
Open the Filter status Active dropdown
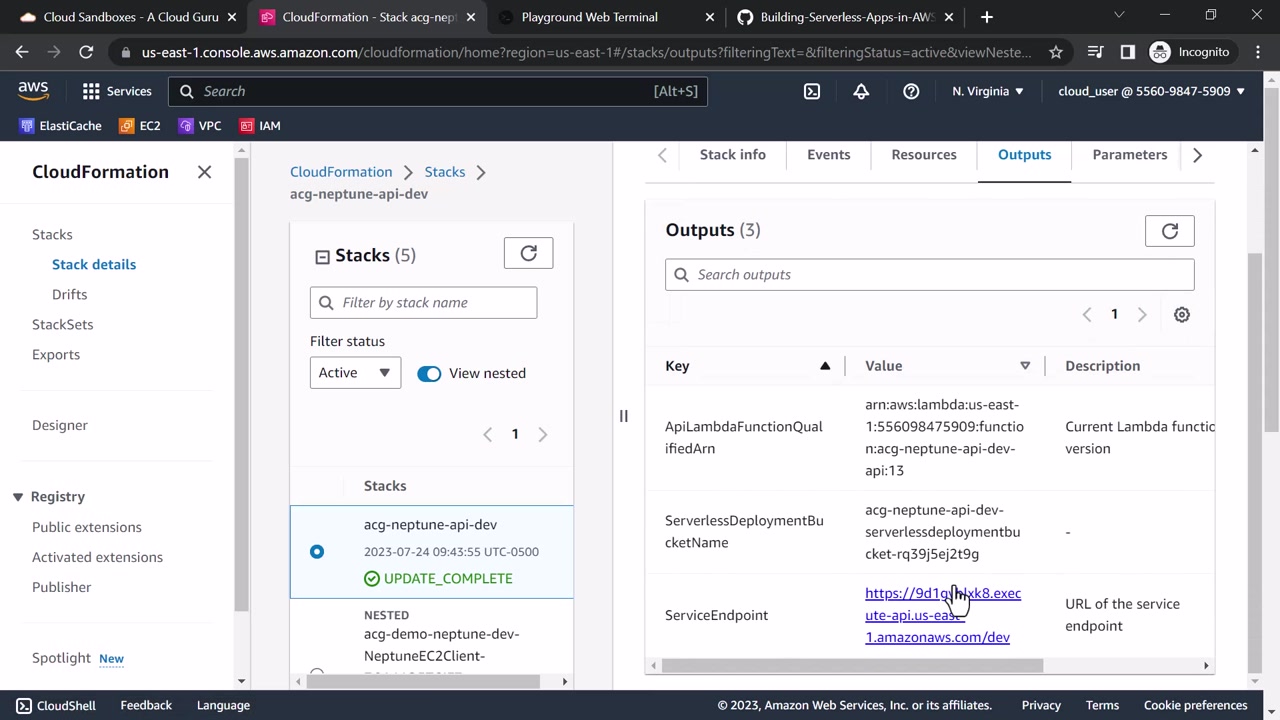coord(355,373)
